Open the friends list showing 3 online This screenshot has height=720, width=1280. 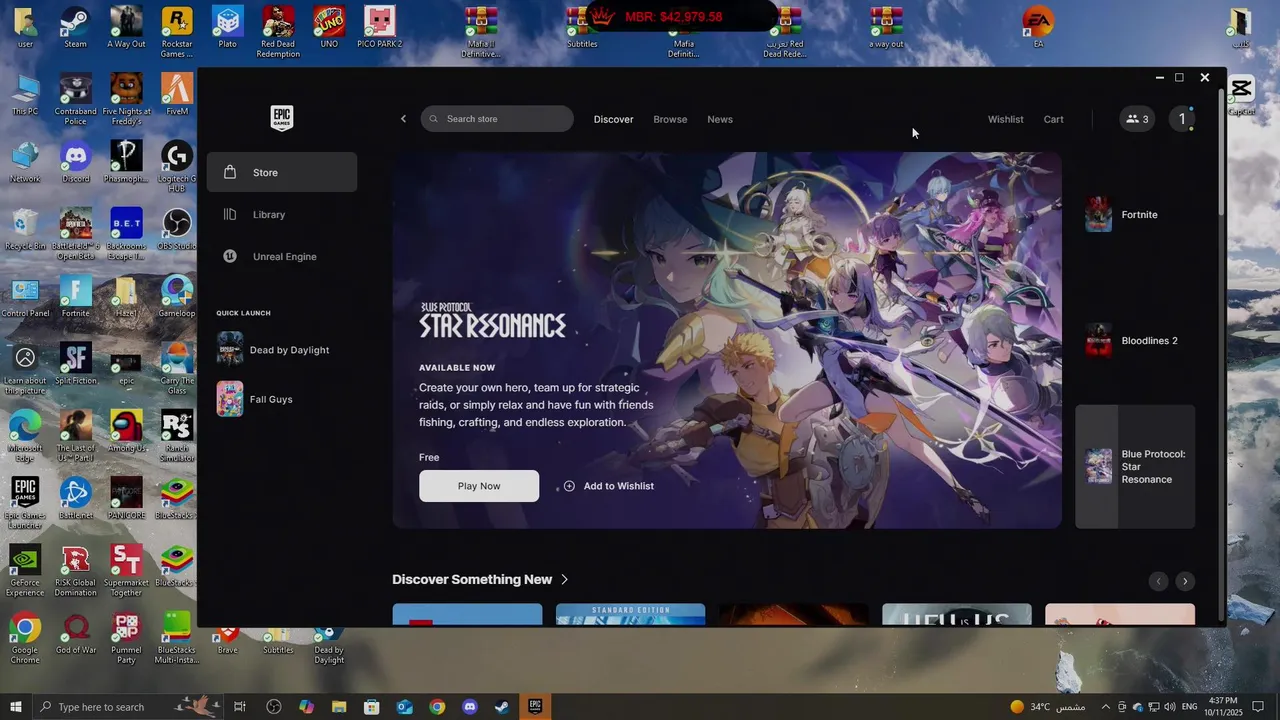coord(1137,119)
